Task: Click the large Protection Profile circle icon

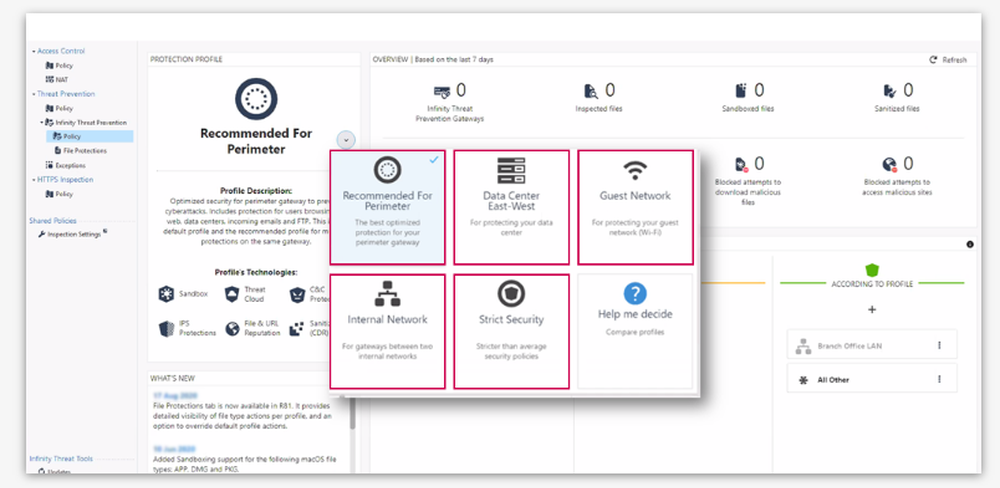Action: point(256,99)
